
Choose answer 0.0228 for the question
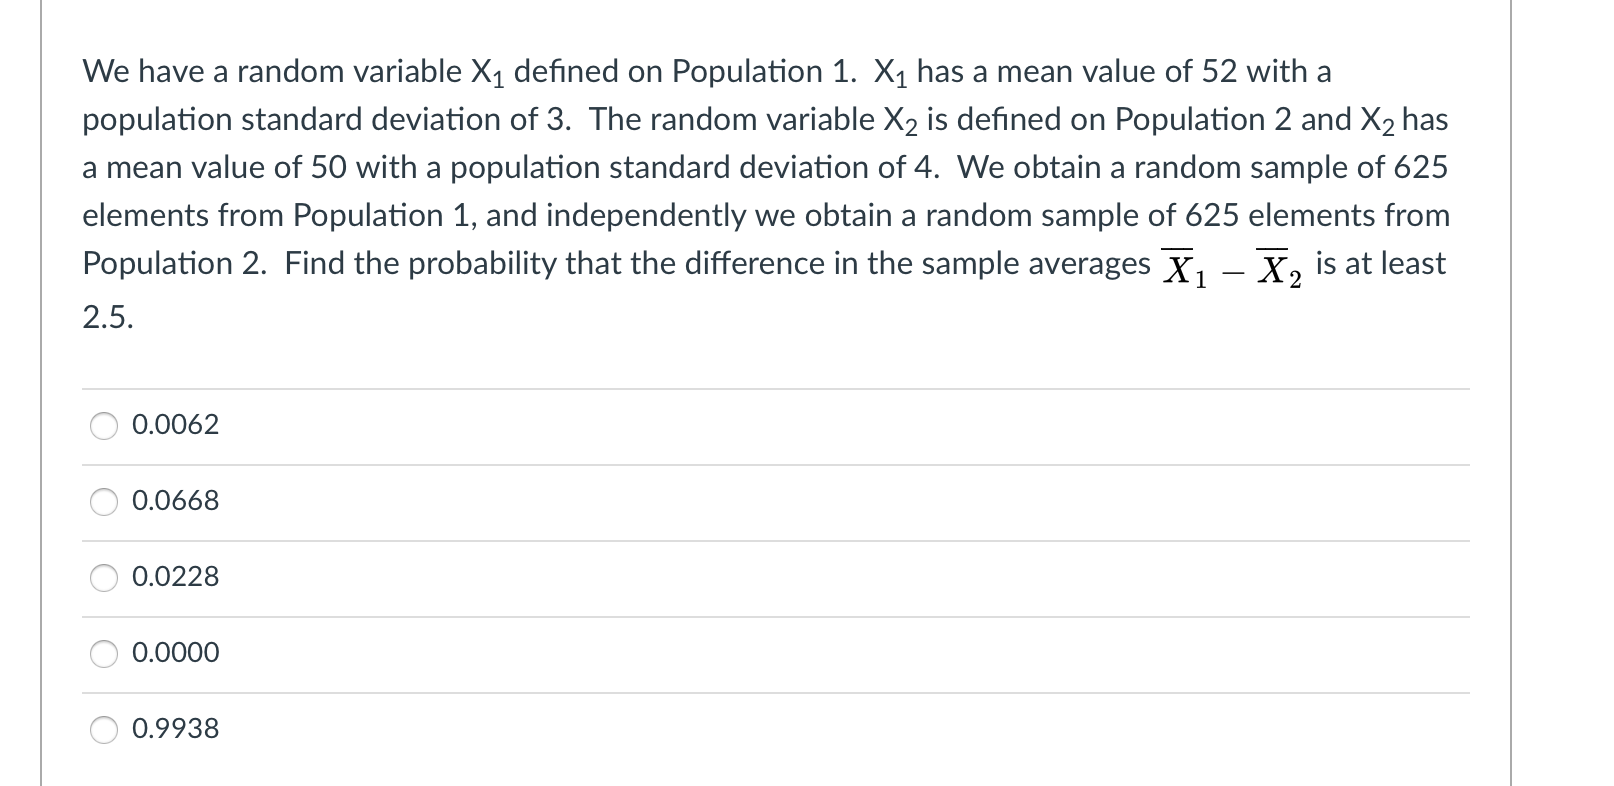point(104,577)
